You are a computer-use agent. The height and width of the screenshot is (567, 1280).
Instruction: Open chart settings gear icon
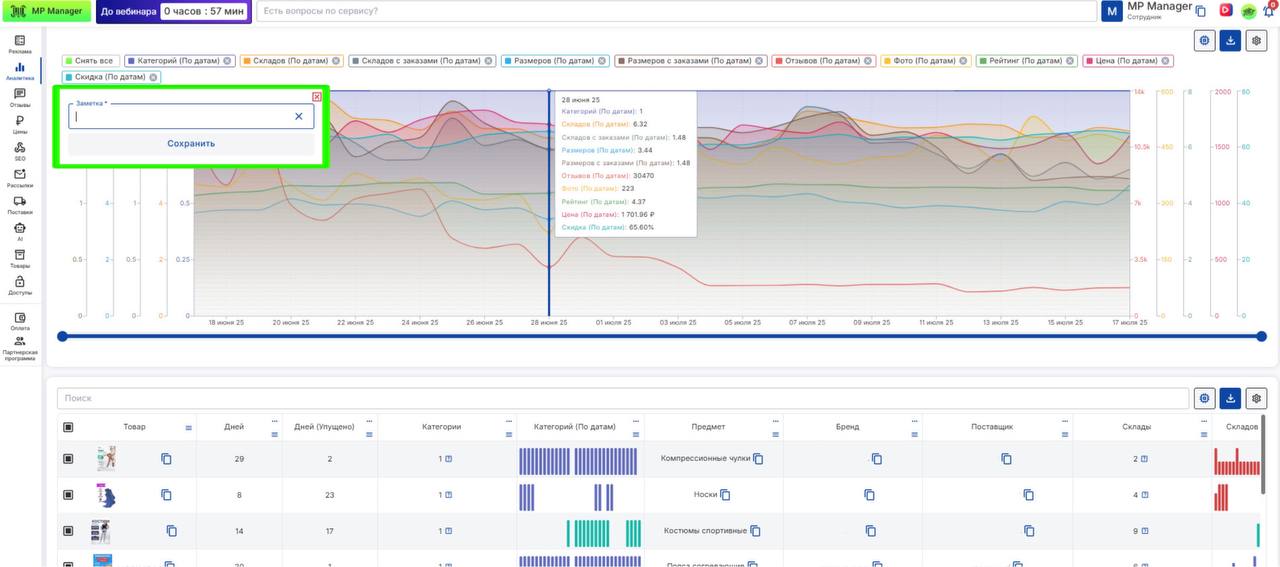pyautogui.click(x=1256, y=40)
